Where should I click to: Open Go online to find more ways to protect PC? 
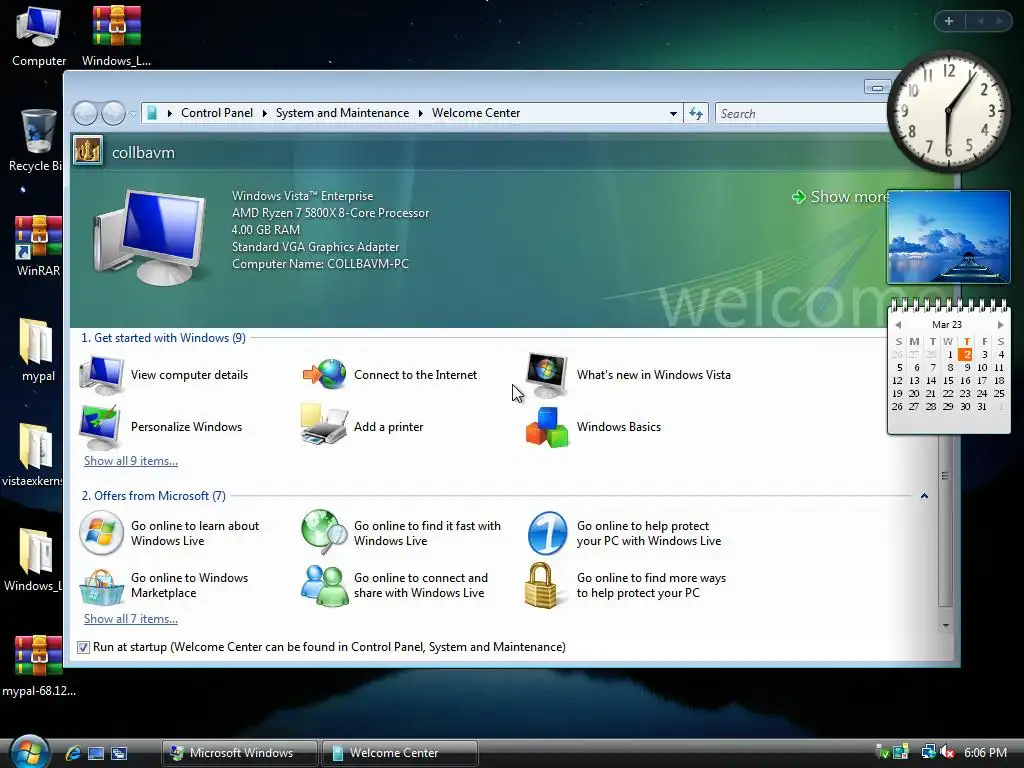pyautogui.click(x=626, y=586)
